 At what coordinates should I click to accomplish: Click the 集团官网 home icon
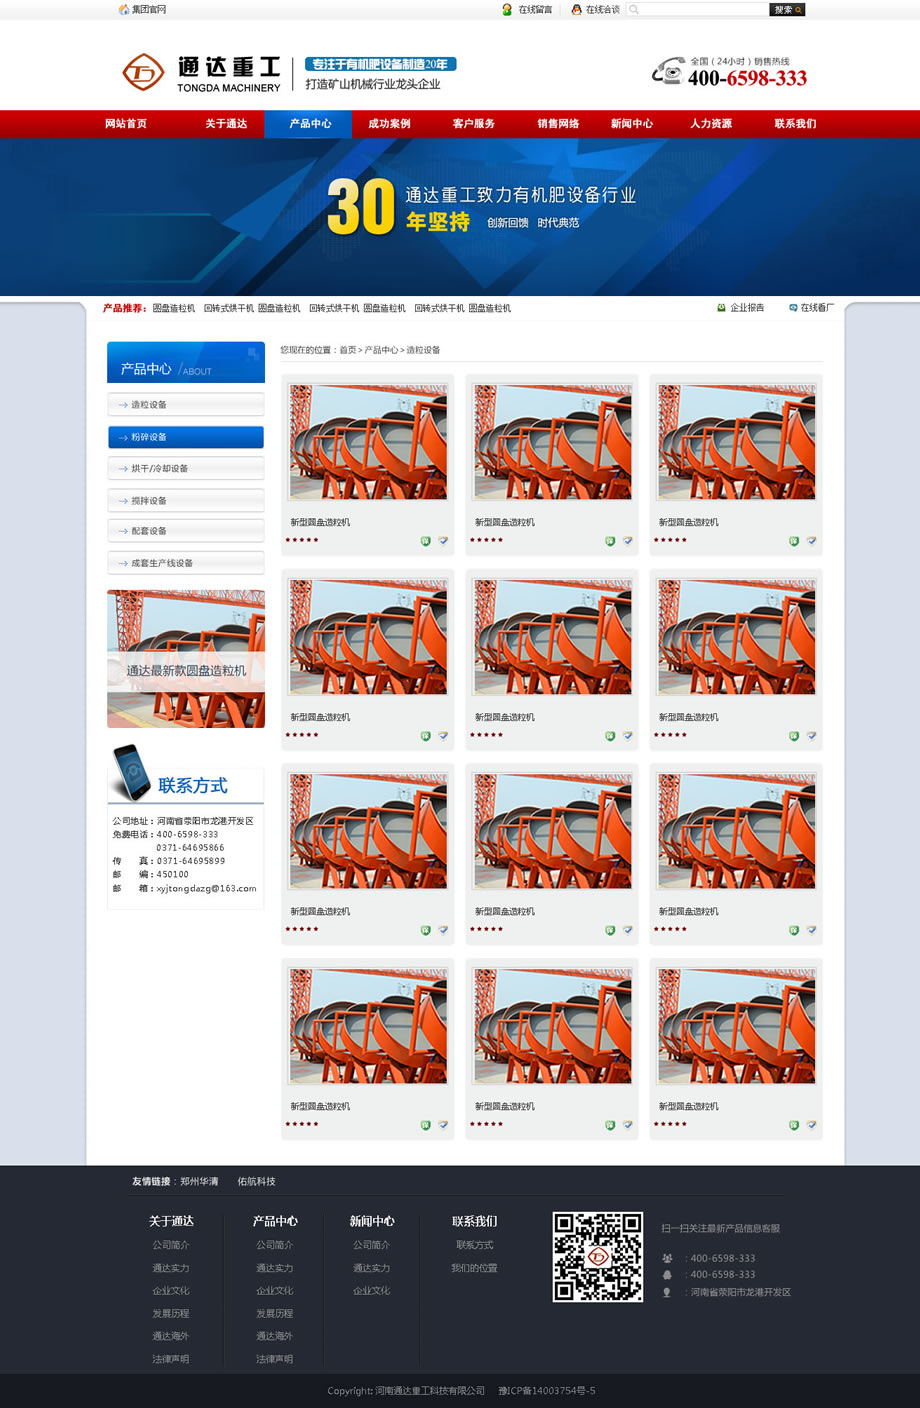tap(124, 10)
